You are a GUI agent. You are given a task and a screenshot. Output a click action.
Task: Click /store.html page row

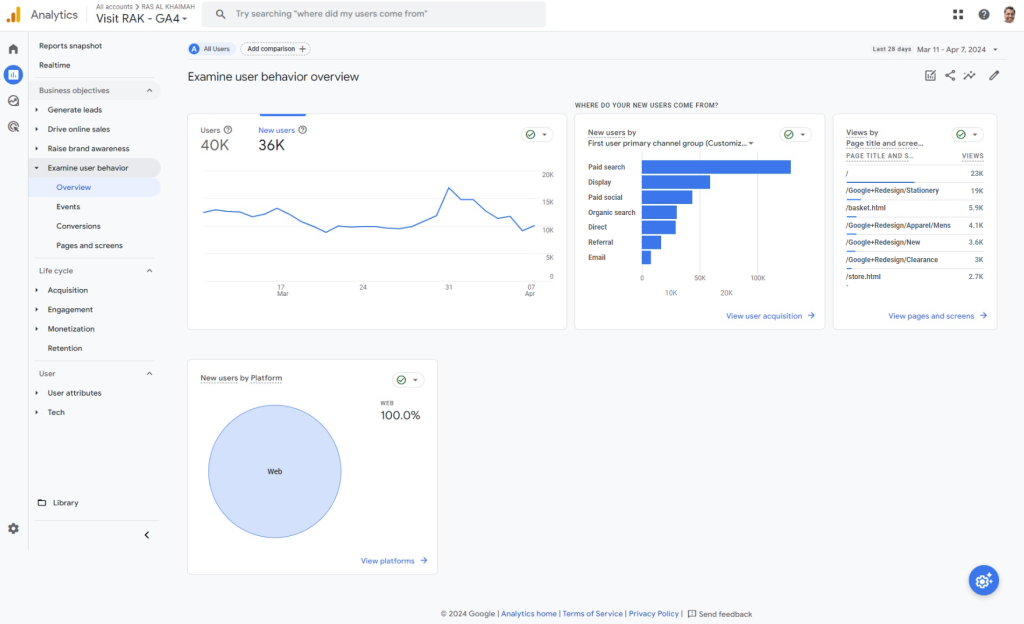[914, 277]
